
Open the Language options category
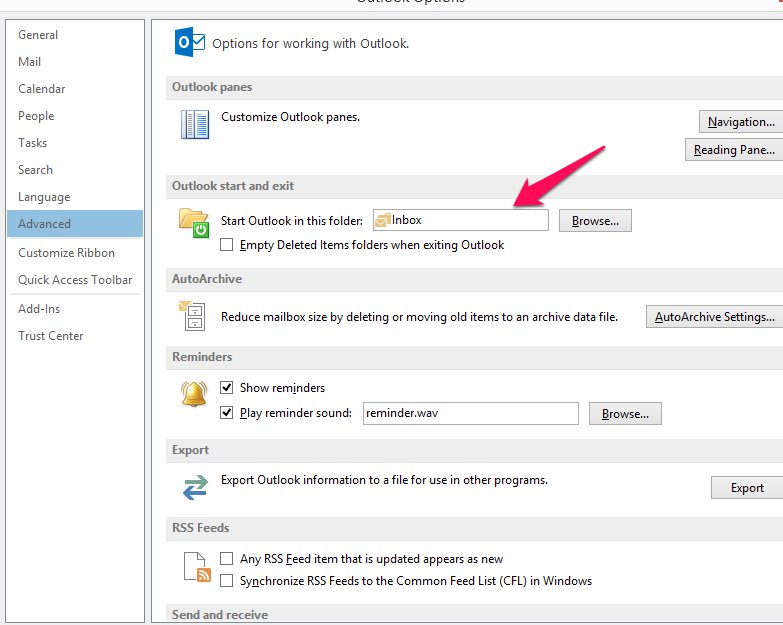click(75, 197)
